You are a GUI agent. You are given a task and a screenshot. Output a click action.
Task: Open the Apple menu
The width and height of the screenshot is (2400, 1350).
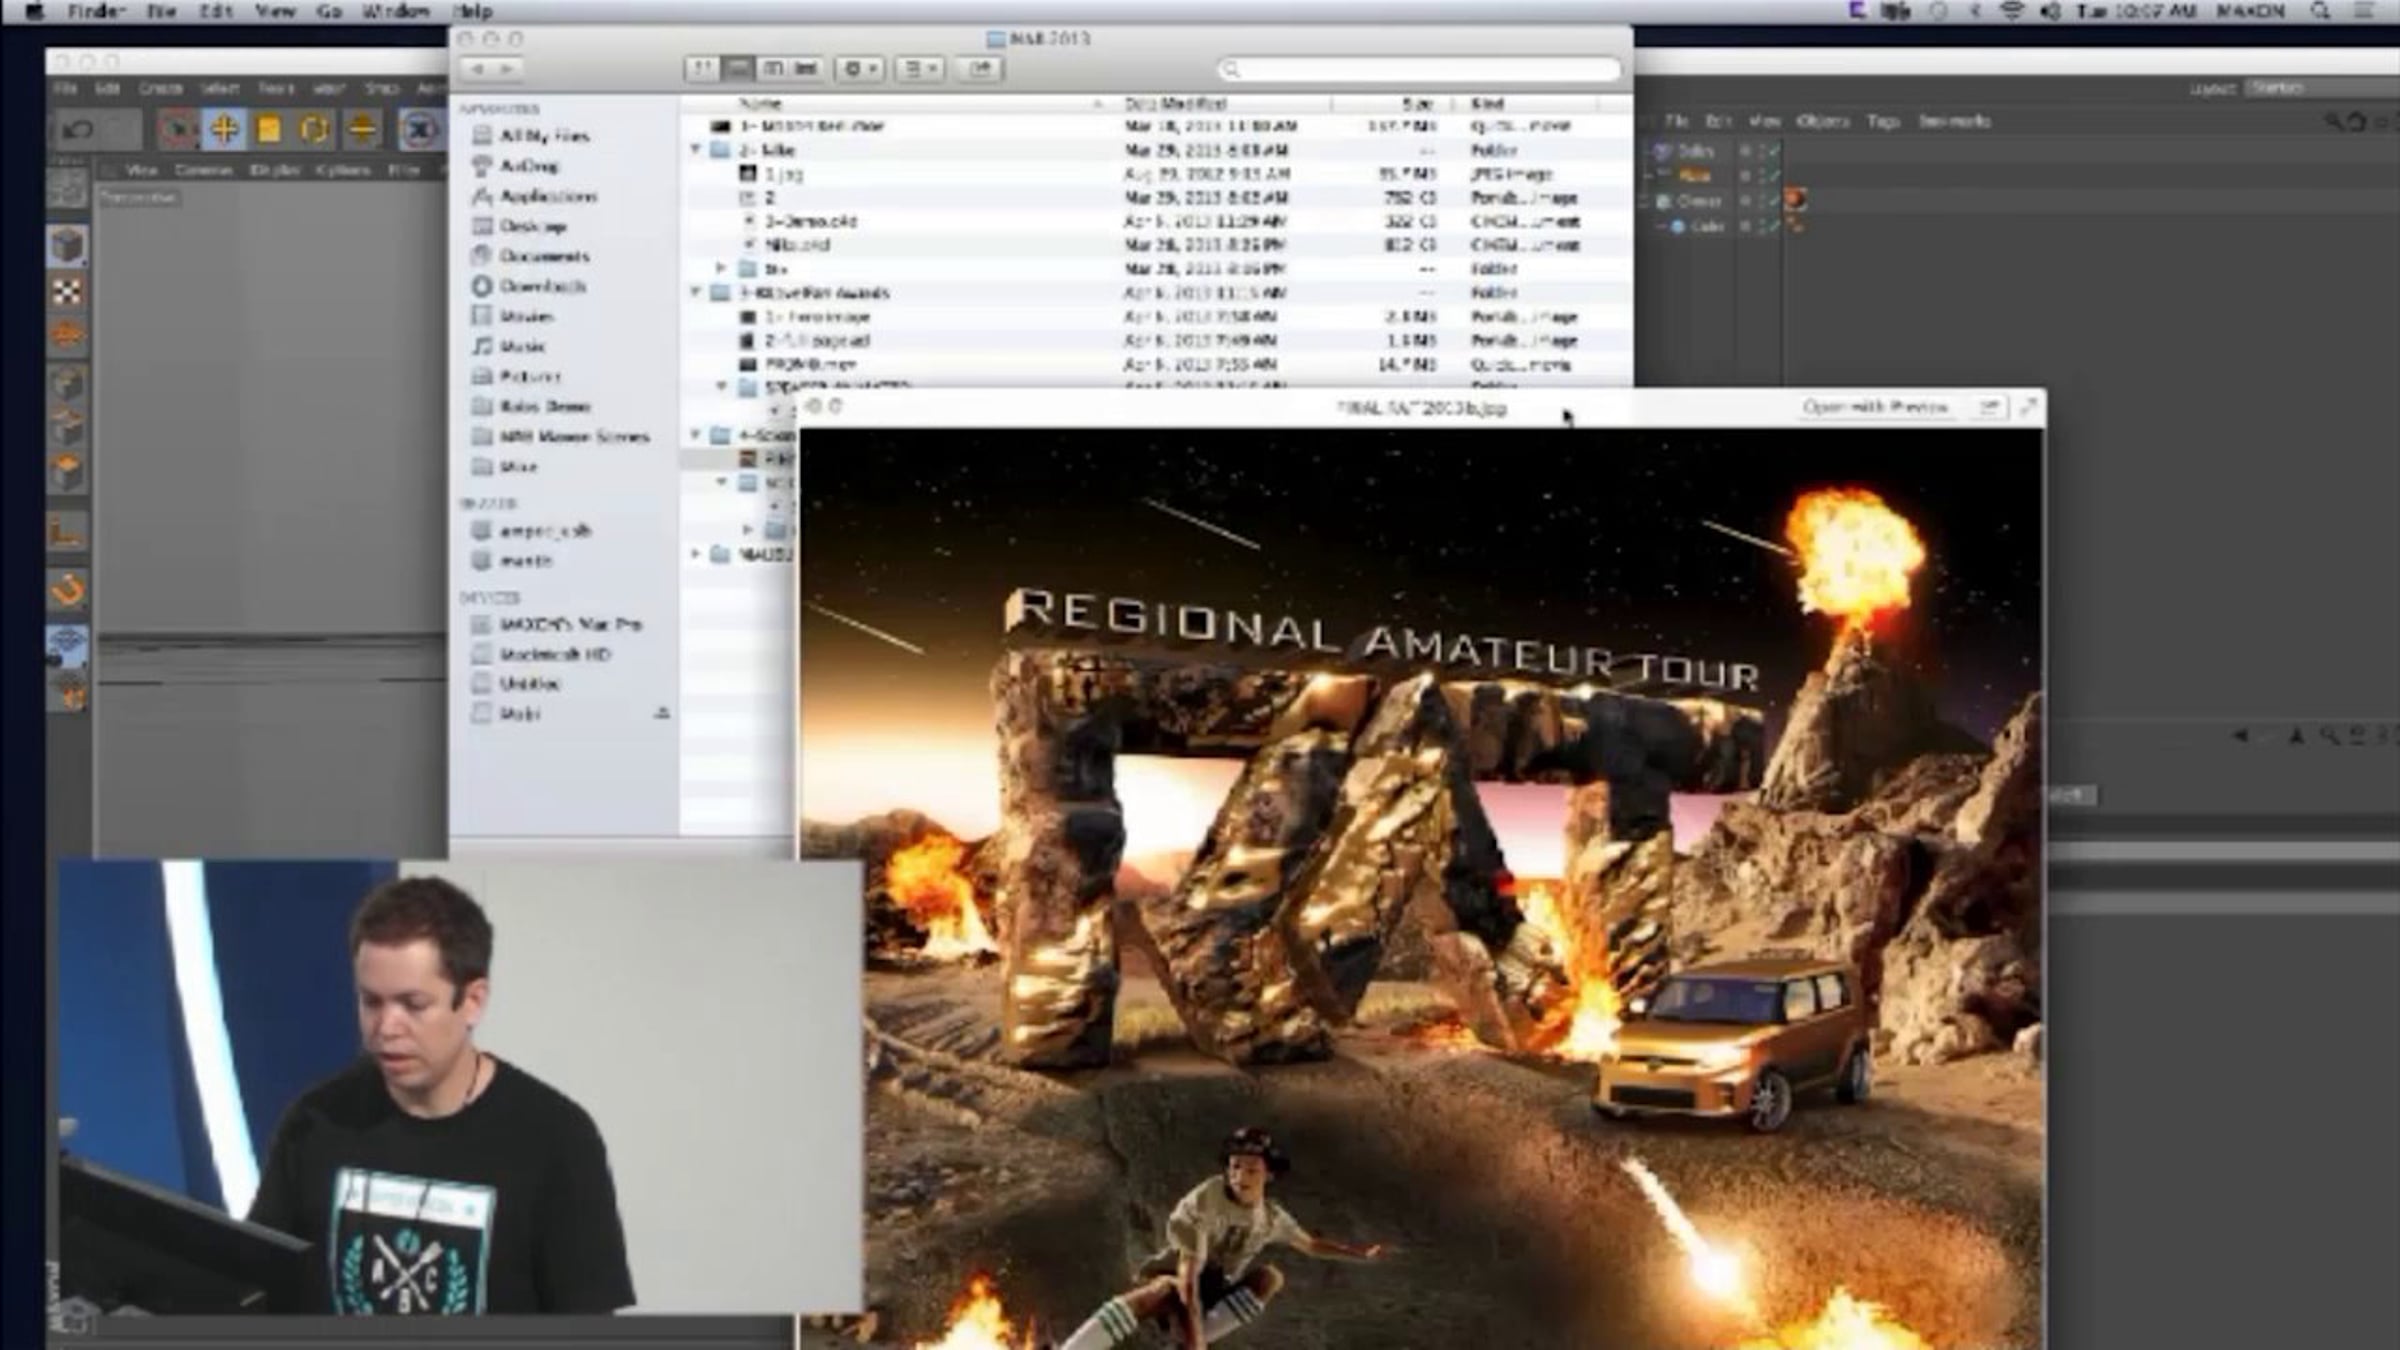(x=36, y=11)
